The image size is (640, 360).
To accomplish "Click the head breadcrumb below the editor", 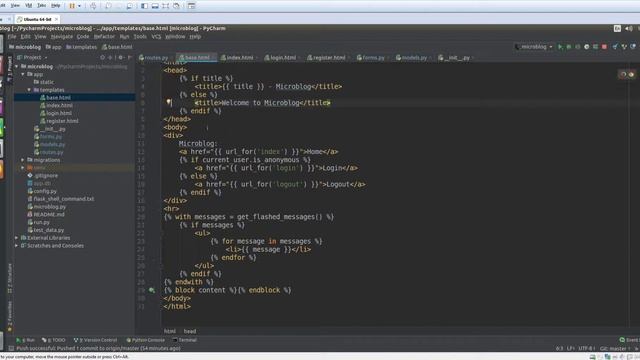I will point(190,331).
